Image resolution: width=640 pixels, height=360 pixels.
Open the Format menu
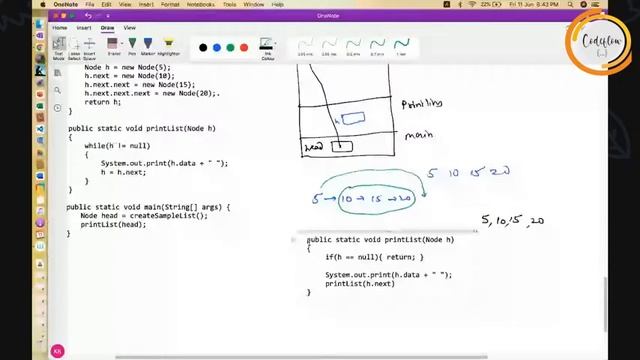[x=170, y=4]
